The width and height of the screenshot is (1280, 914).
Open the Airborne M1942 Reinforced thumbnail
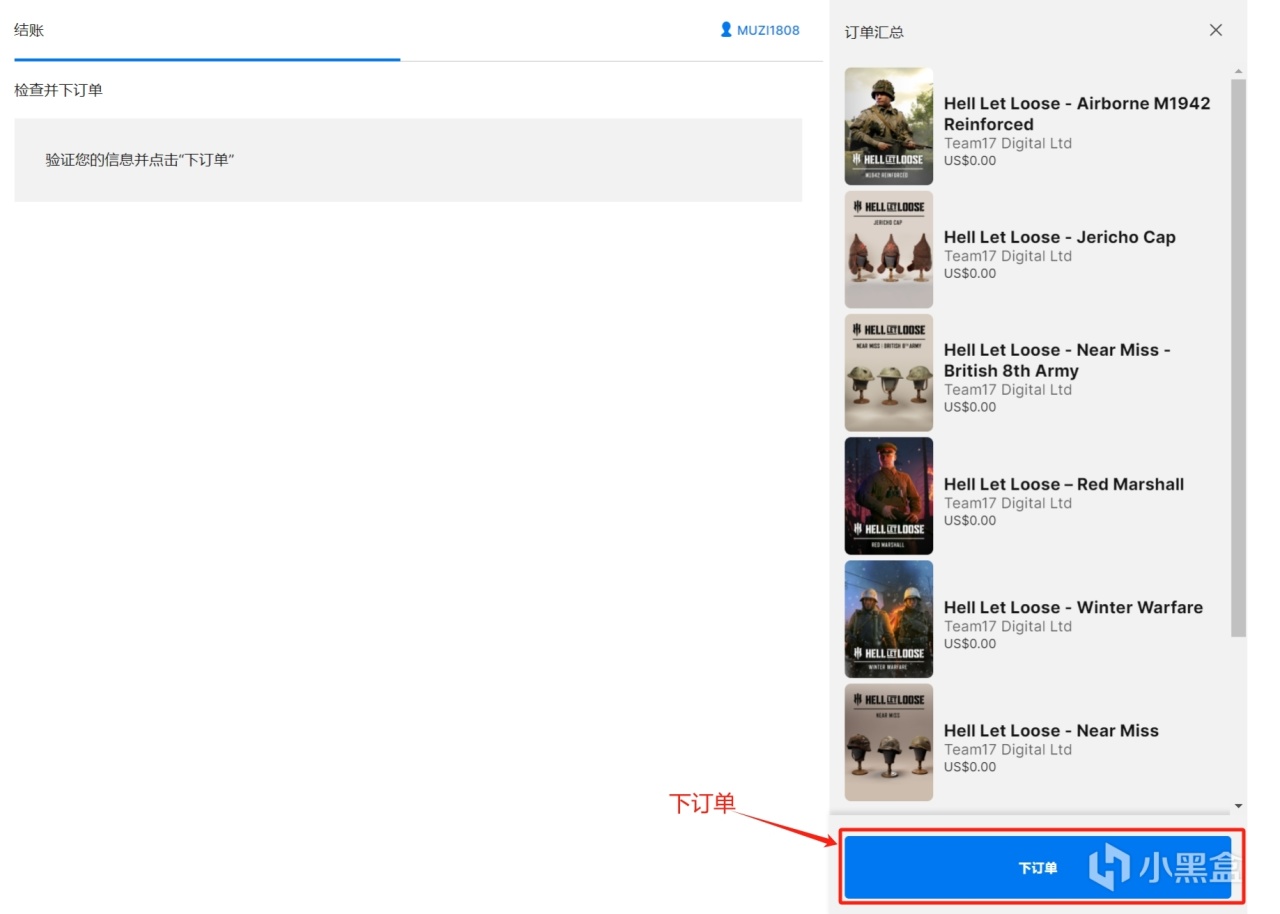[x=889, y=126]
